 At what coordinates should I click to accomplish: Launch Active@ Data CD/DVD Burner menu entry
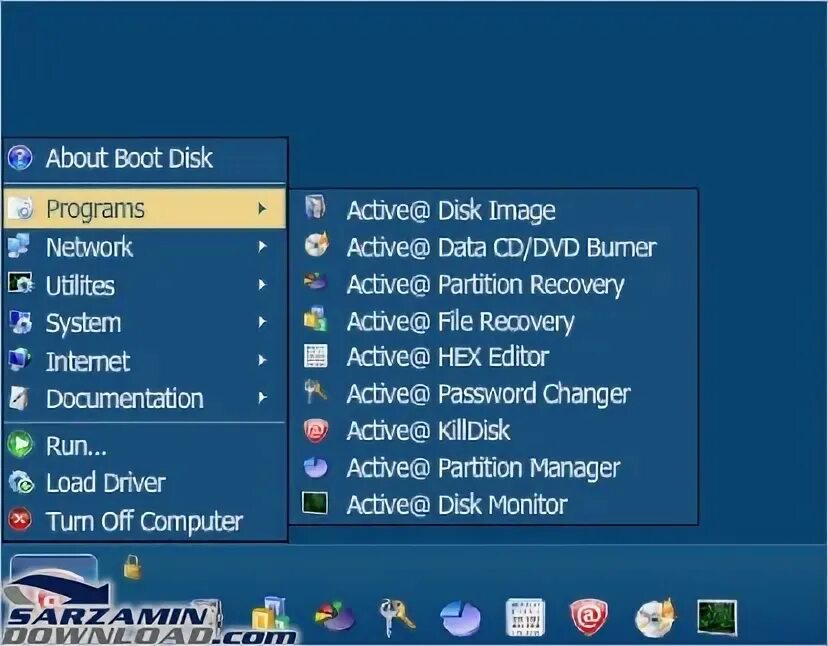[x=493, y=247]
